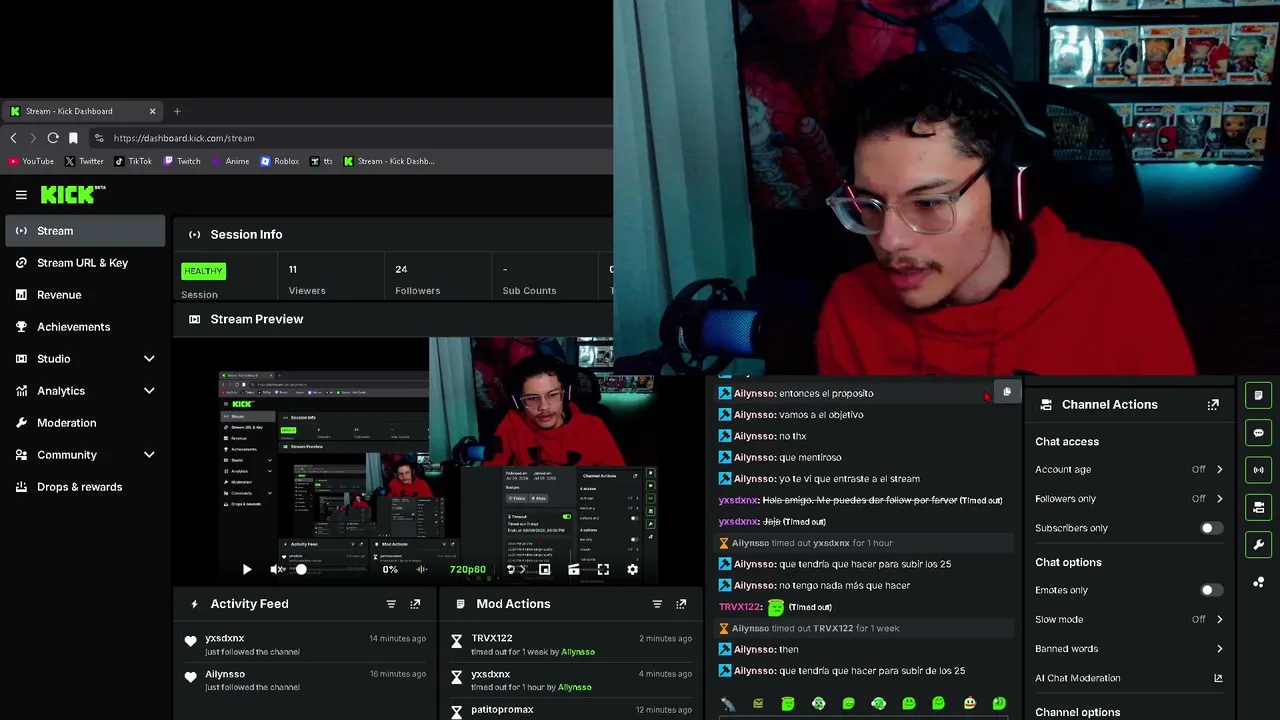The image size is (1280, 720).
Task: Open Stream URL & Key page
Action: pyautogui.click(x=85, y=263)
